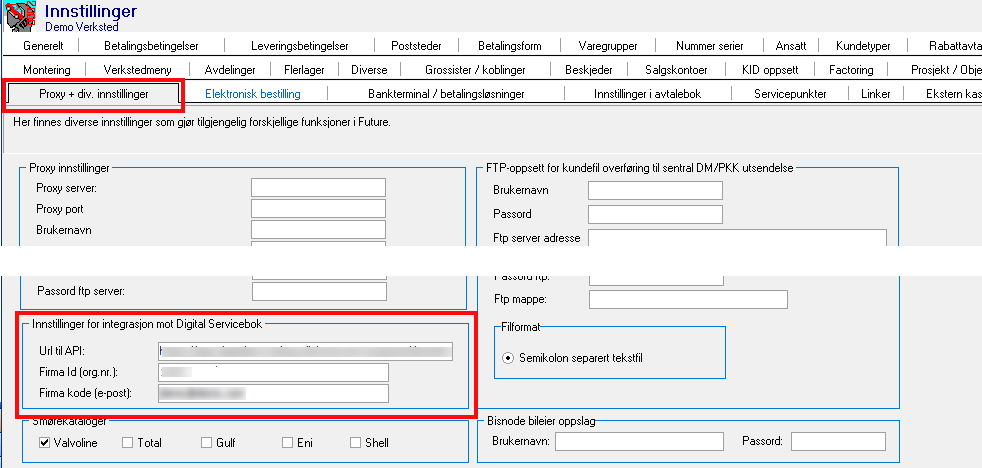The width and height of the screenshot is (982, 468).
Task: Select the Avdelinger tab
Action: click(231, 70)
